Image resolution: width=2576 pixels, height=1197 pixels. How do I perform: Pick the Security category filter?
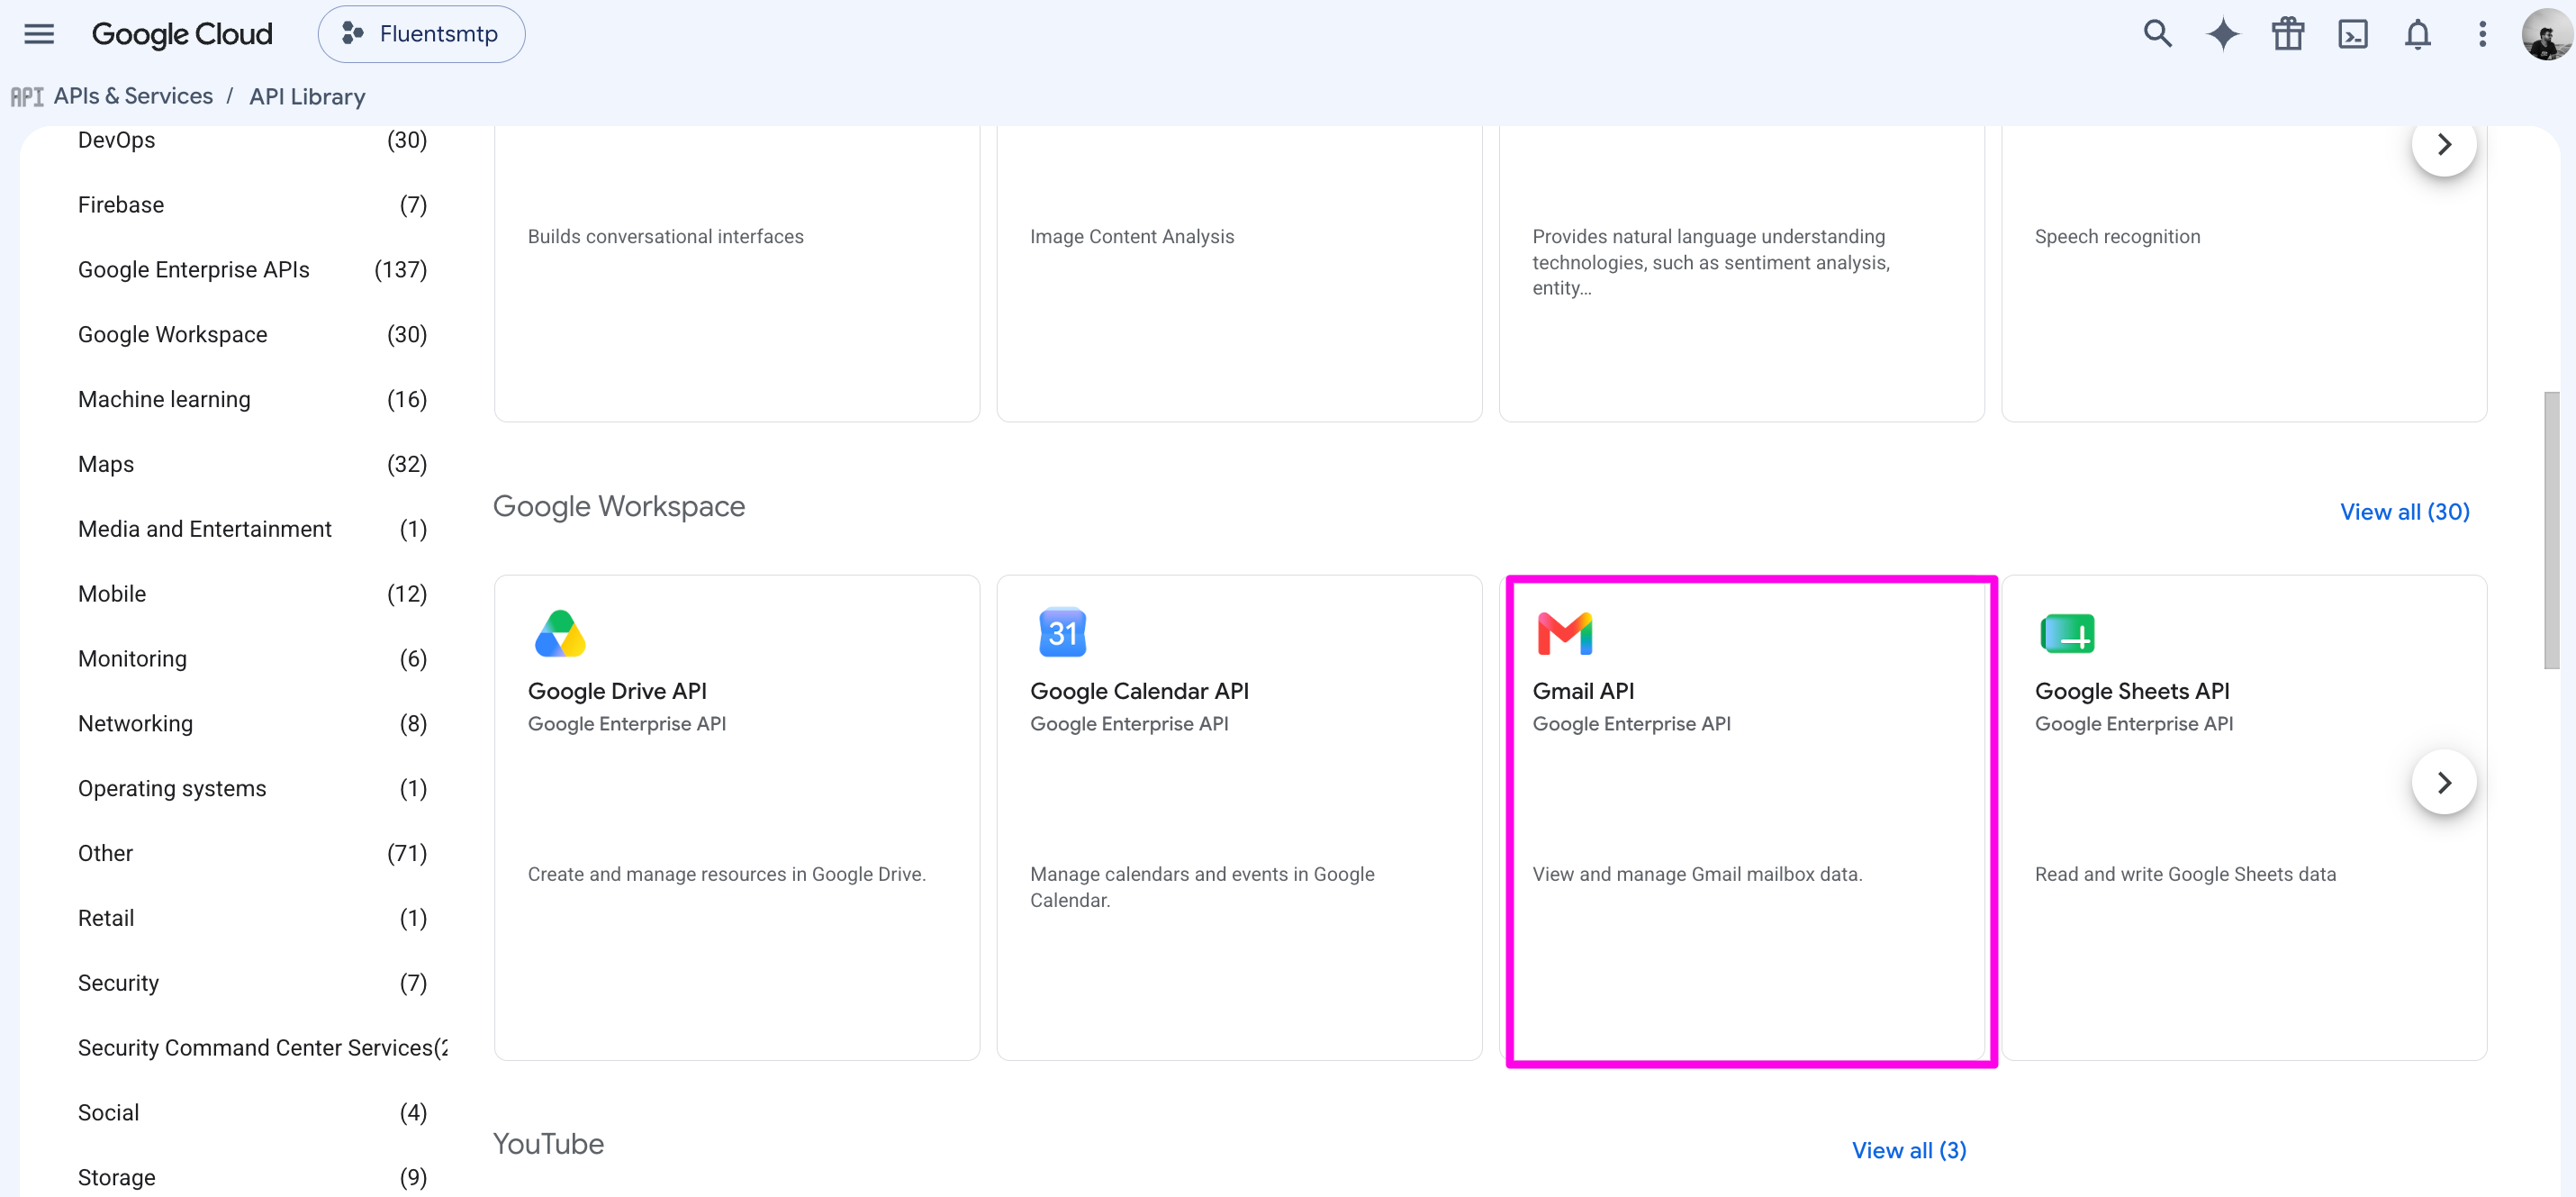coord(252,983)
